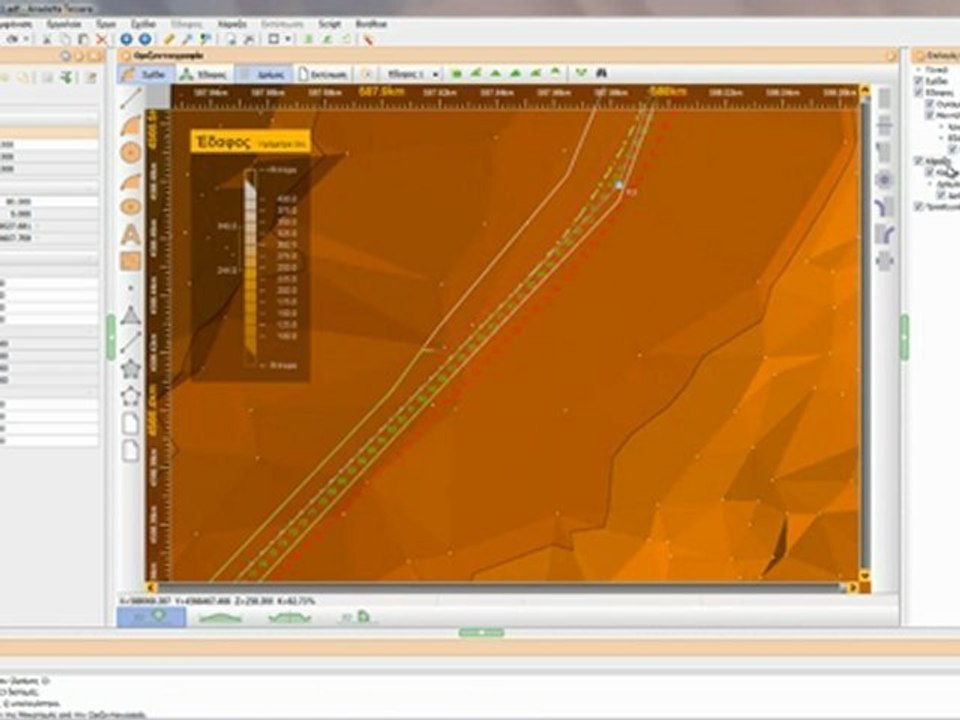Expand the top node in layers tree
The image size is (960, 720).
918,70
